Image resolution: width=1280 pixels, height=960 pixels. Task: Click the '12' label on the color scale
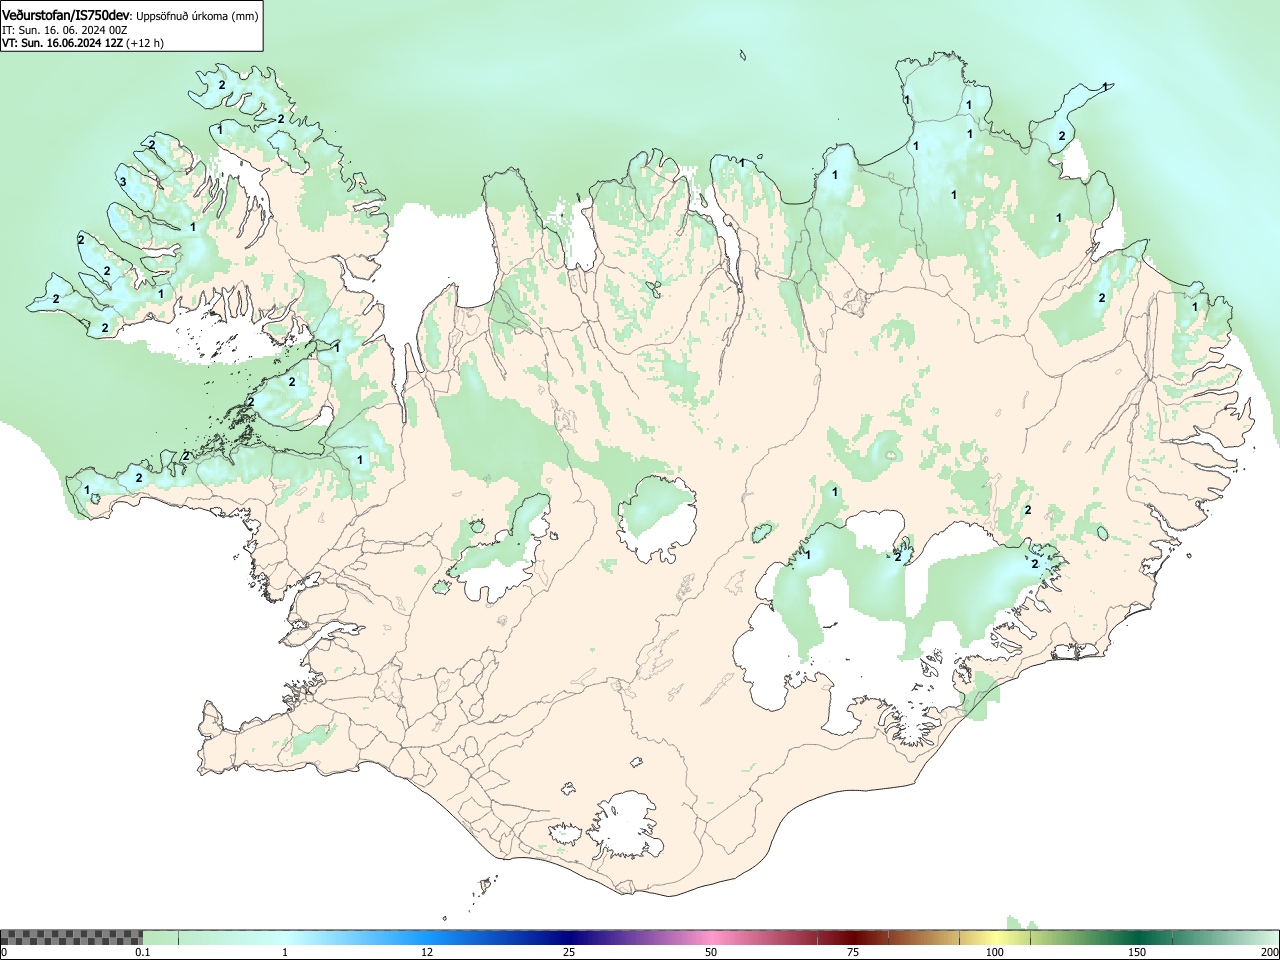[x=427, y=952]
